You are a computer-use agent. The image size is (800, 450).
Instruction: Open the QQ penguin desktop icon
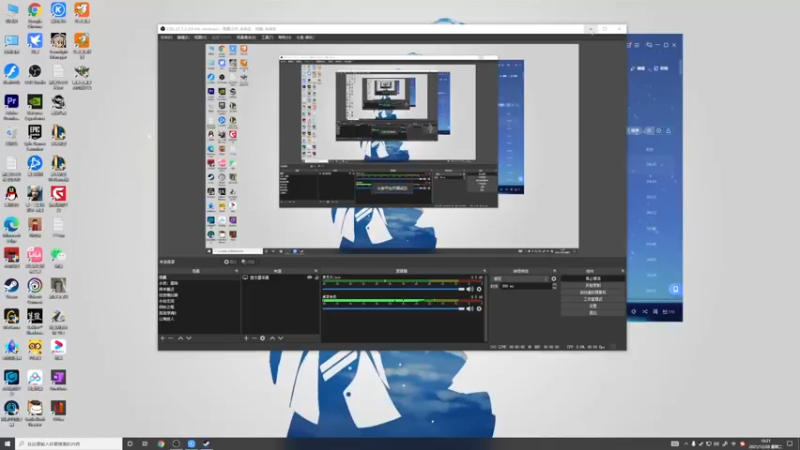coord(11,197)
